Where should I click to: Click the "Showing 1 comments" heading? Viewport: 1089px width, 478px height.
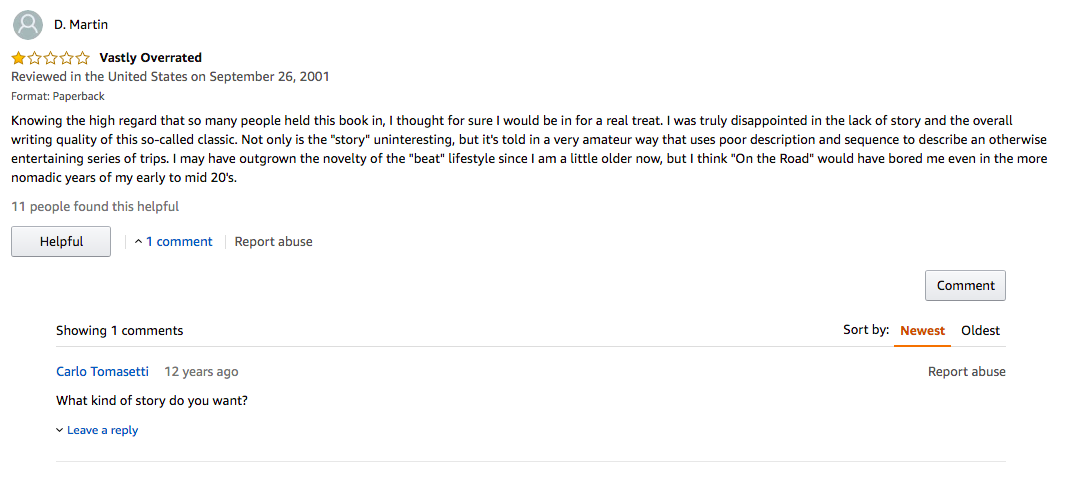click(119, 330)
